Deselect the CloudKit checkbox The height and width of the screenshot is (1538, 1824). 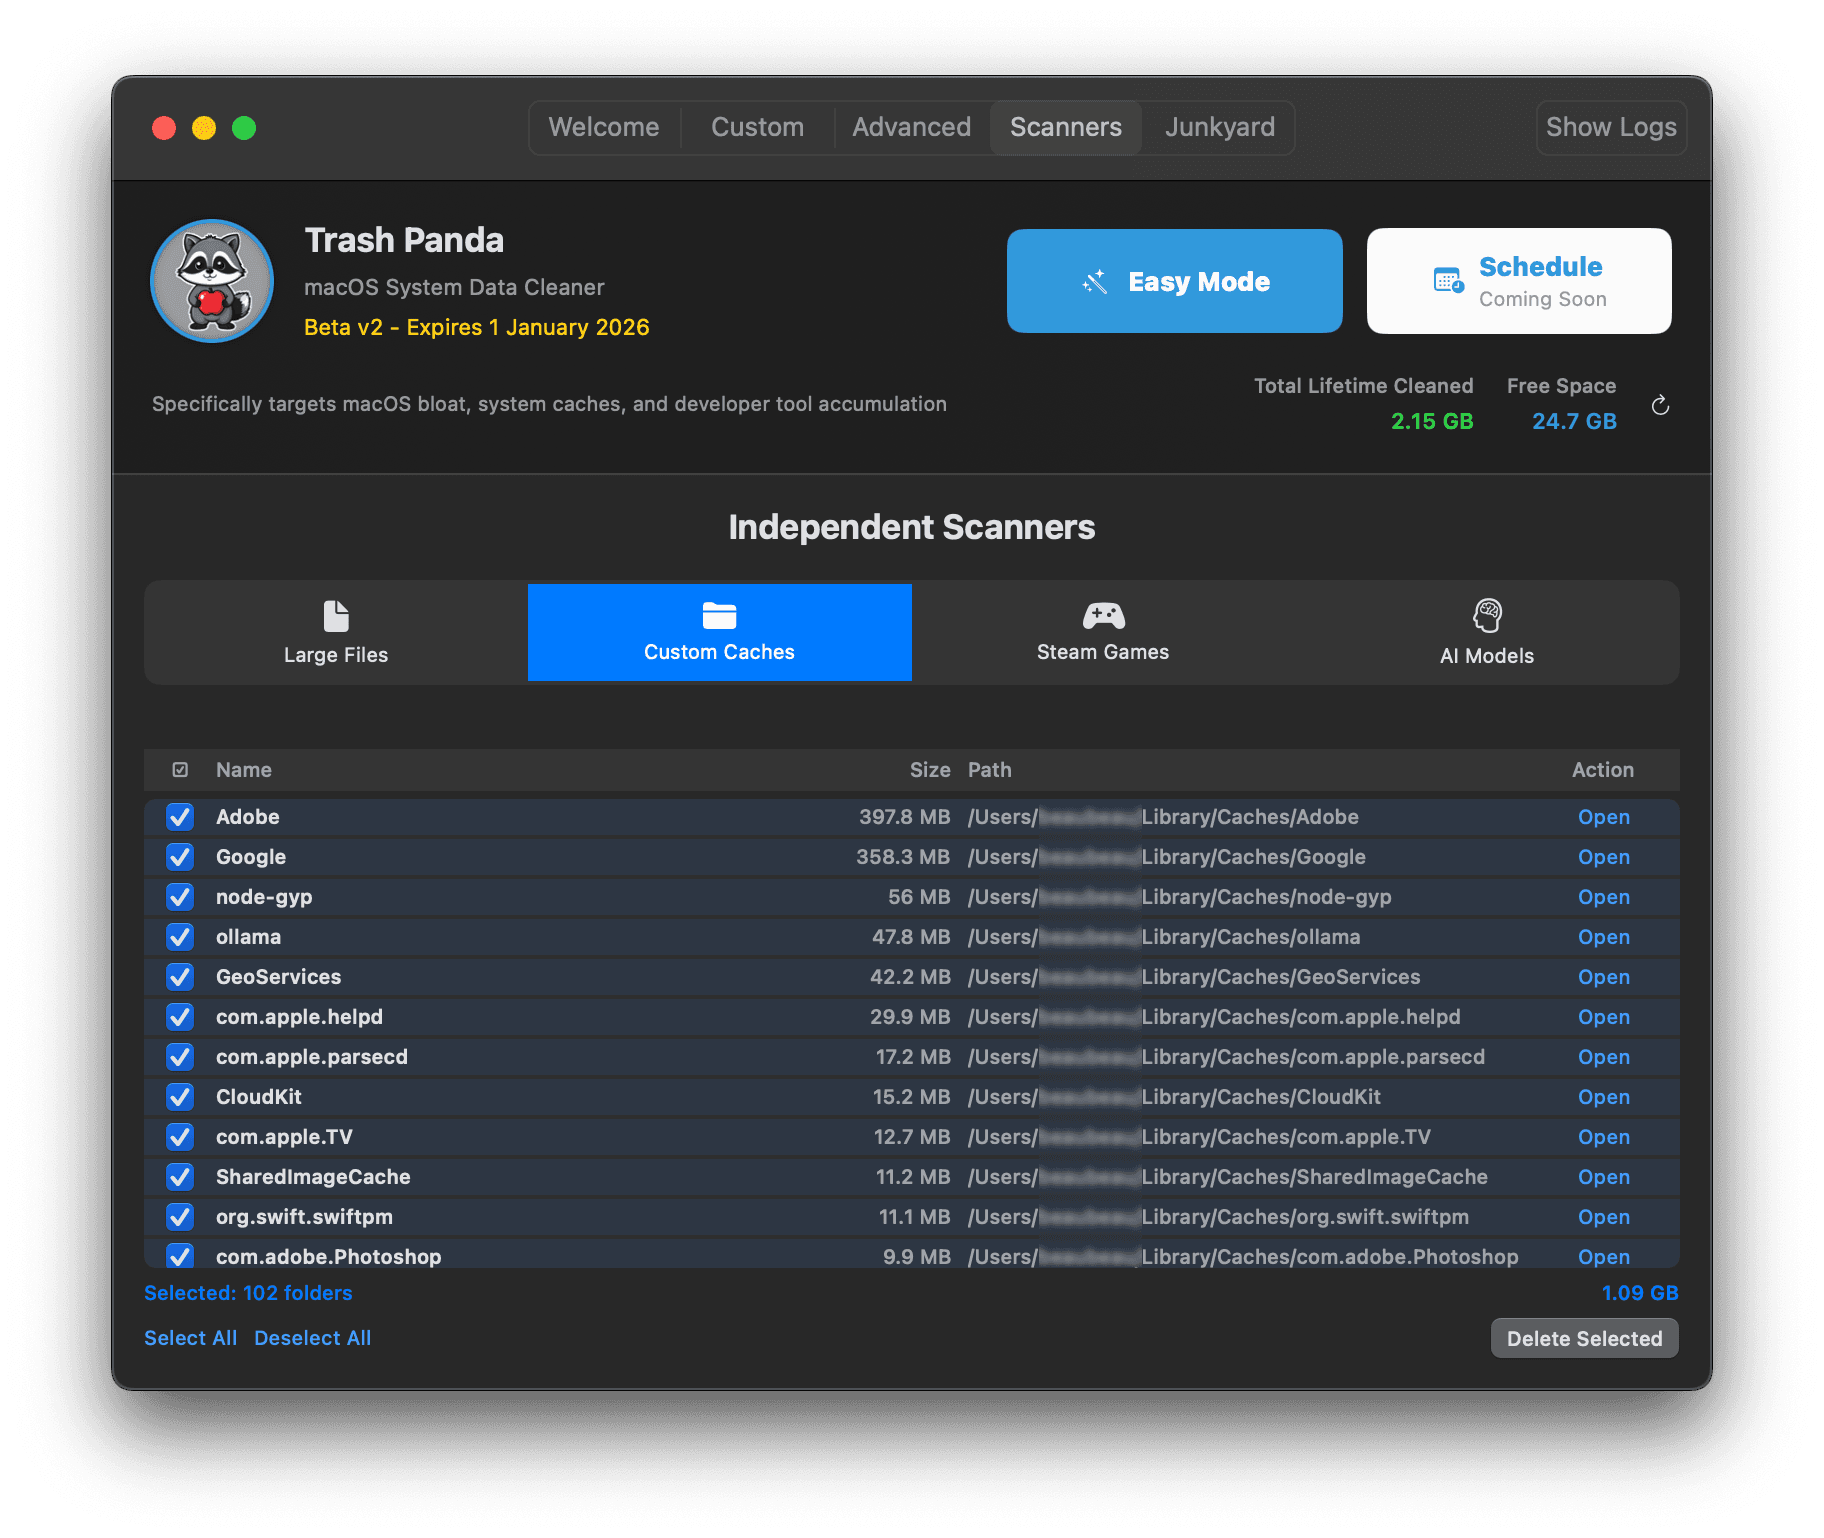(180, 1097)
